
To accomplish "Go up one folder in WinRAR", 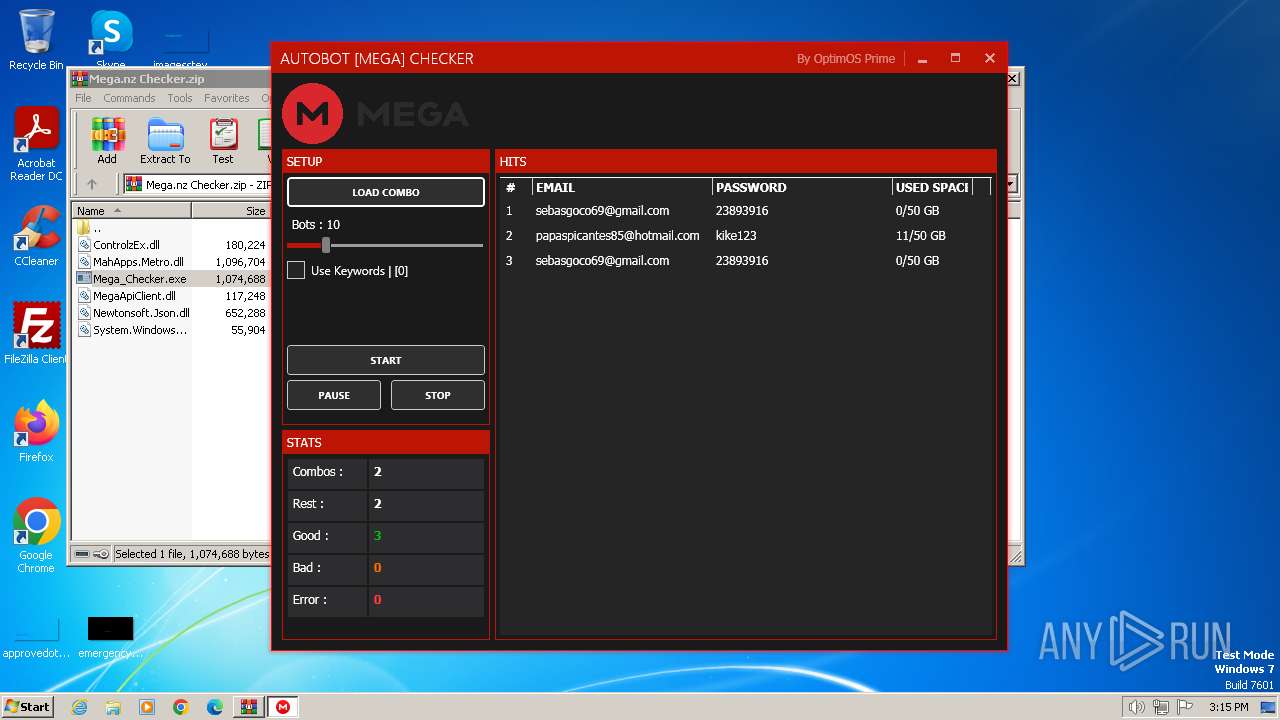I will (x=92, y=184).
